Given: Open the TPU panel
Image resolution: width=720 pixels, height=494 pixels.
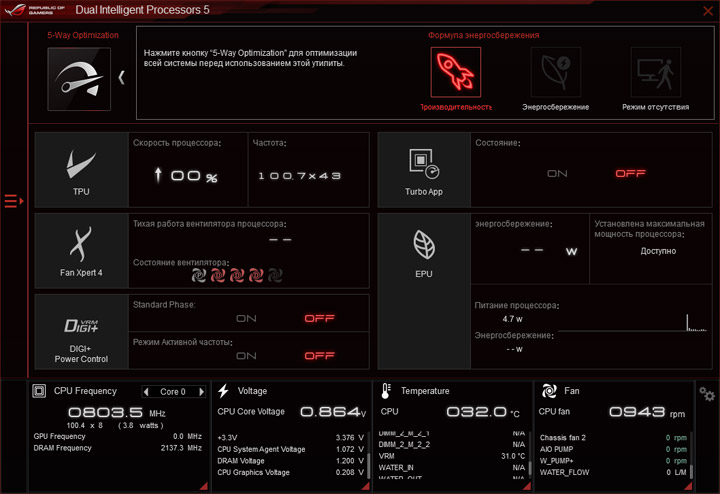Looking at the screenshot, I should 82,170.
